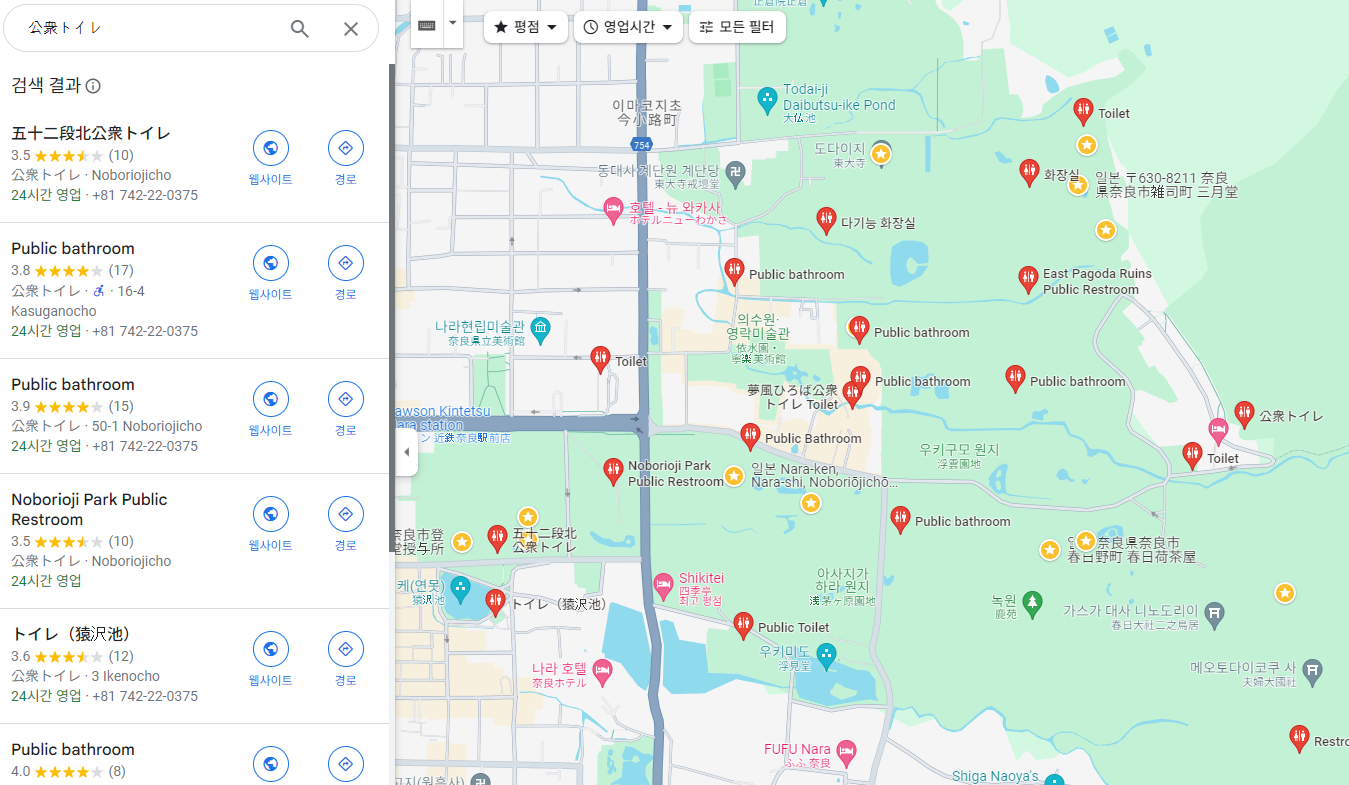The width and height of the screenshot is (1349, 785).
Task: Click the search magnifier icon
Action: [300, 29]
